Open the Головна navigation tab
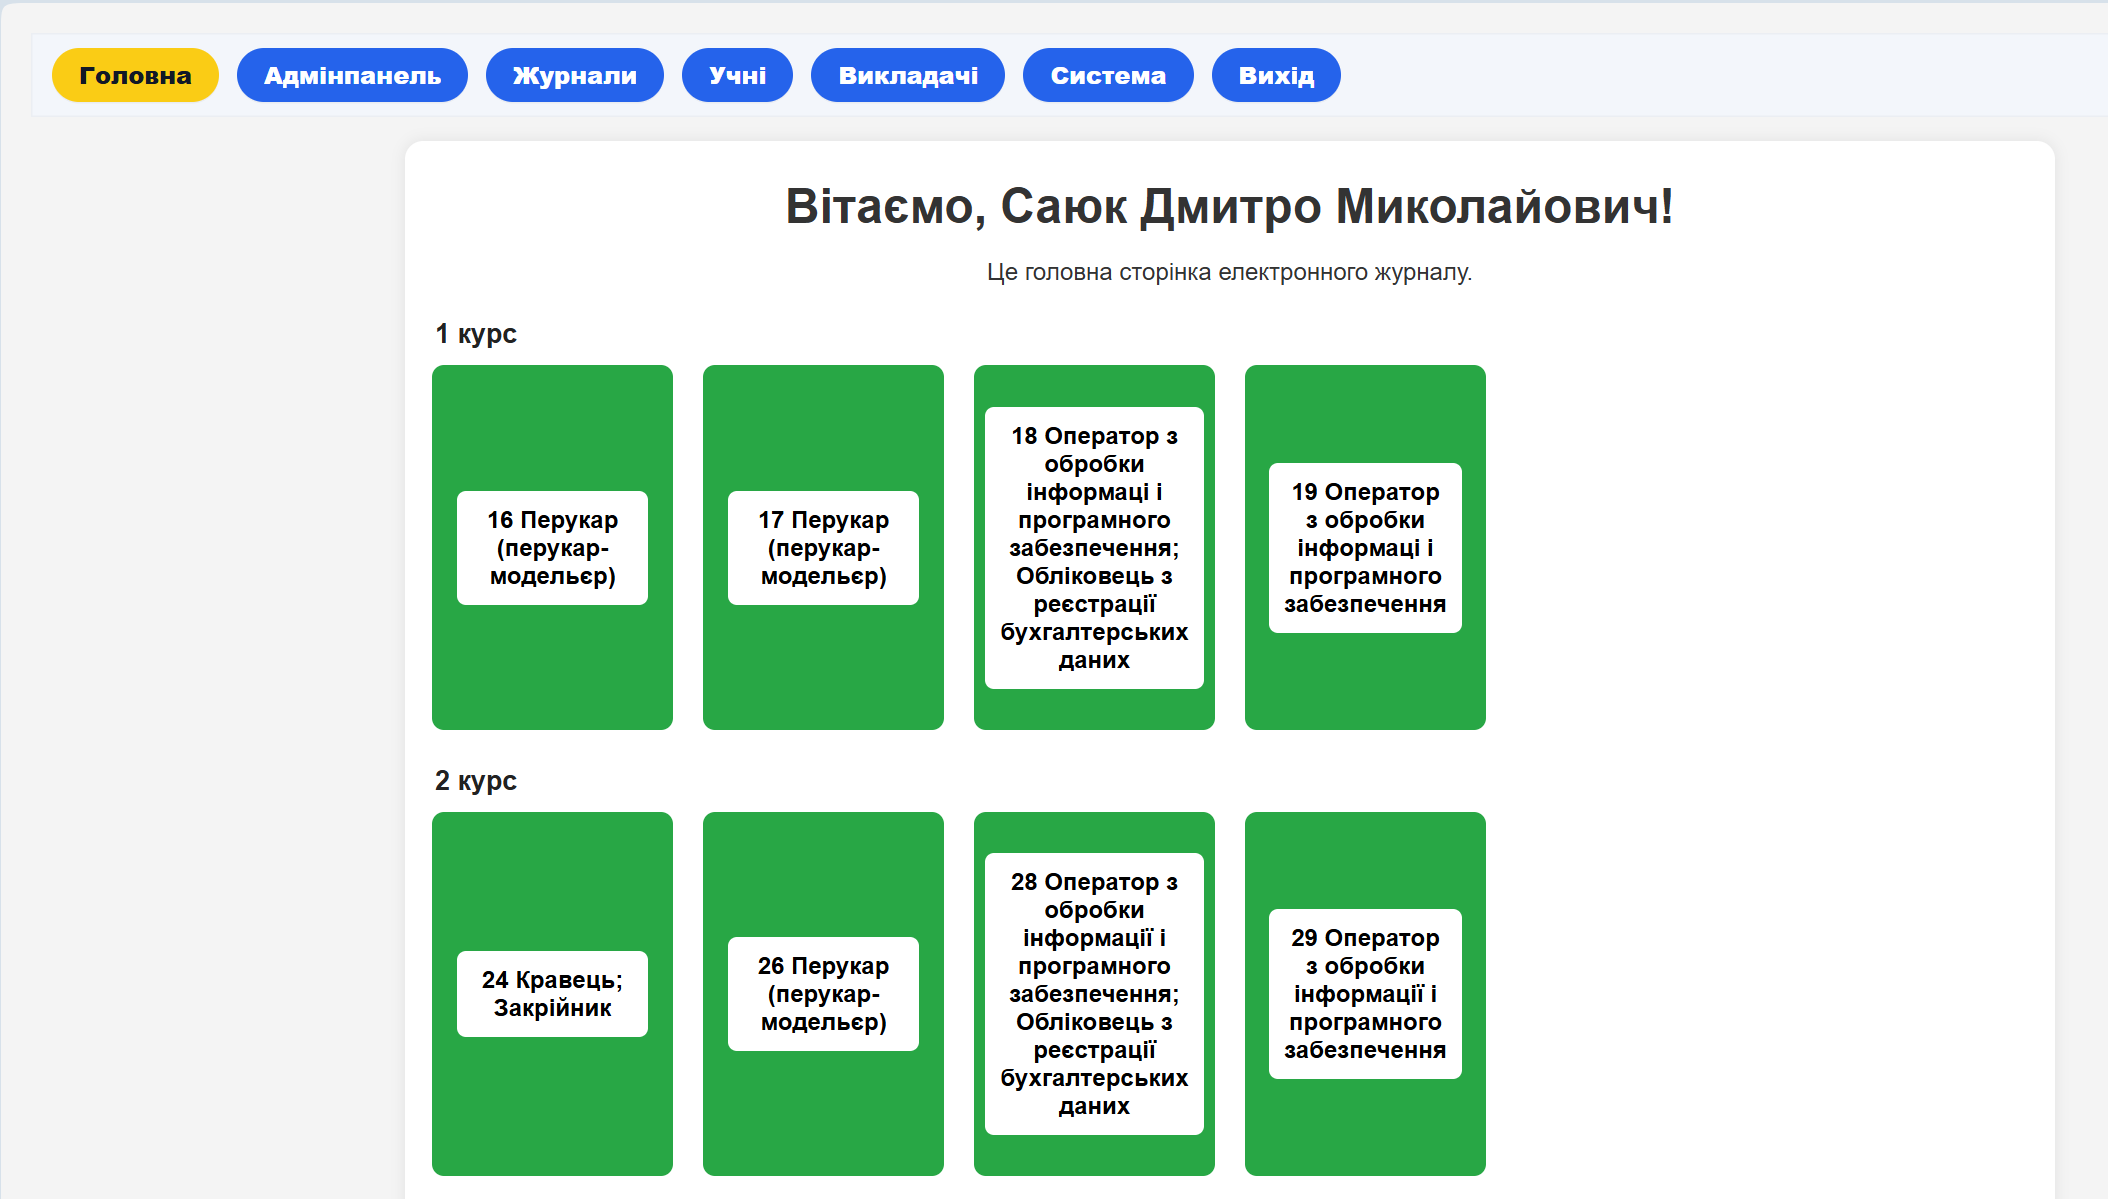 point(135,75)
